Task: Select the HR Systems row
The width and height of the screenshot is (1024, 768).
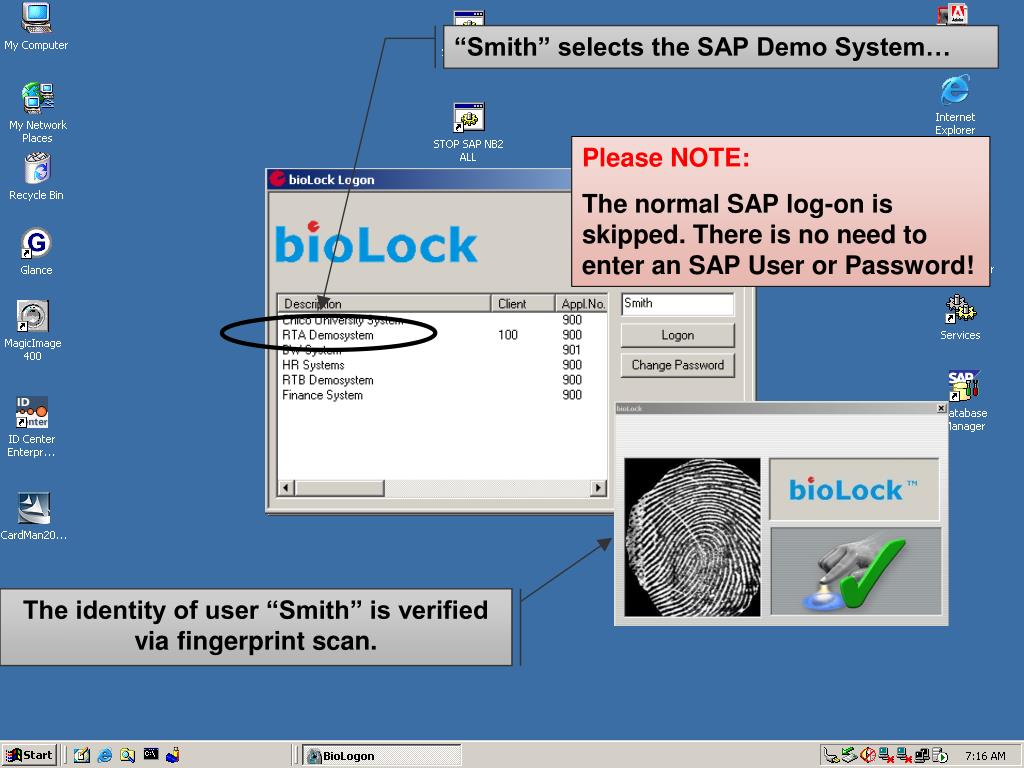Action: tap(442, 365)
